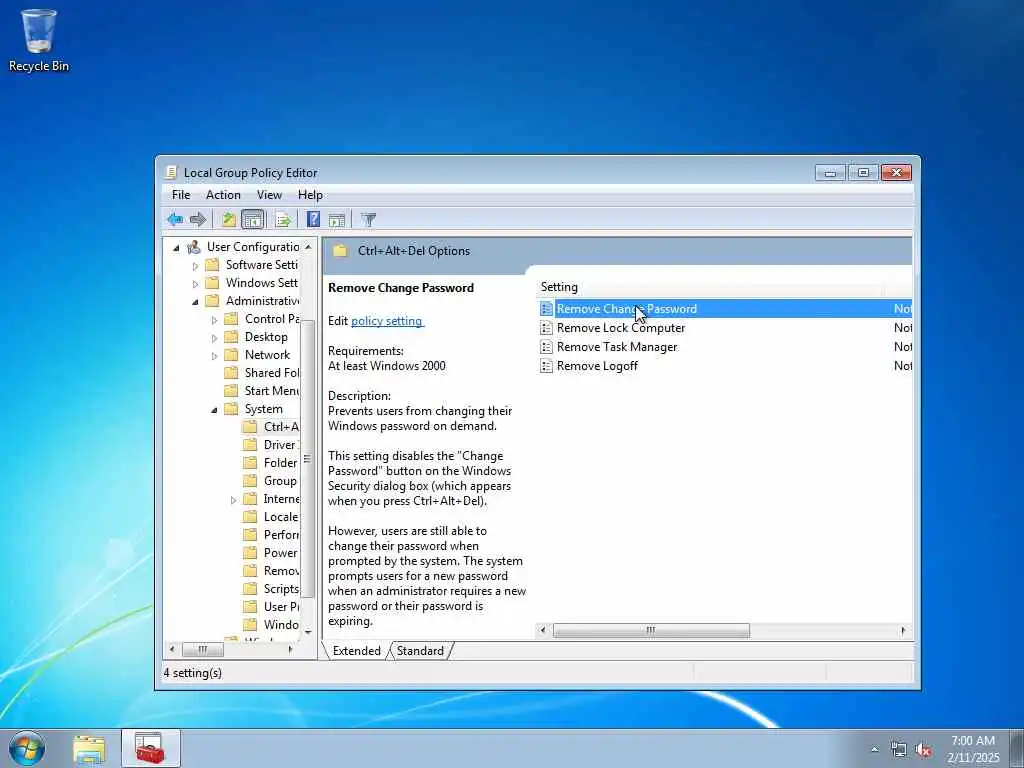1024x768 pixels.
Task: Click the red toolbox taskbar icon
Action: tap(151, 748)
